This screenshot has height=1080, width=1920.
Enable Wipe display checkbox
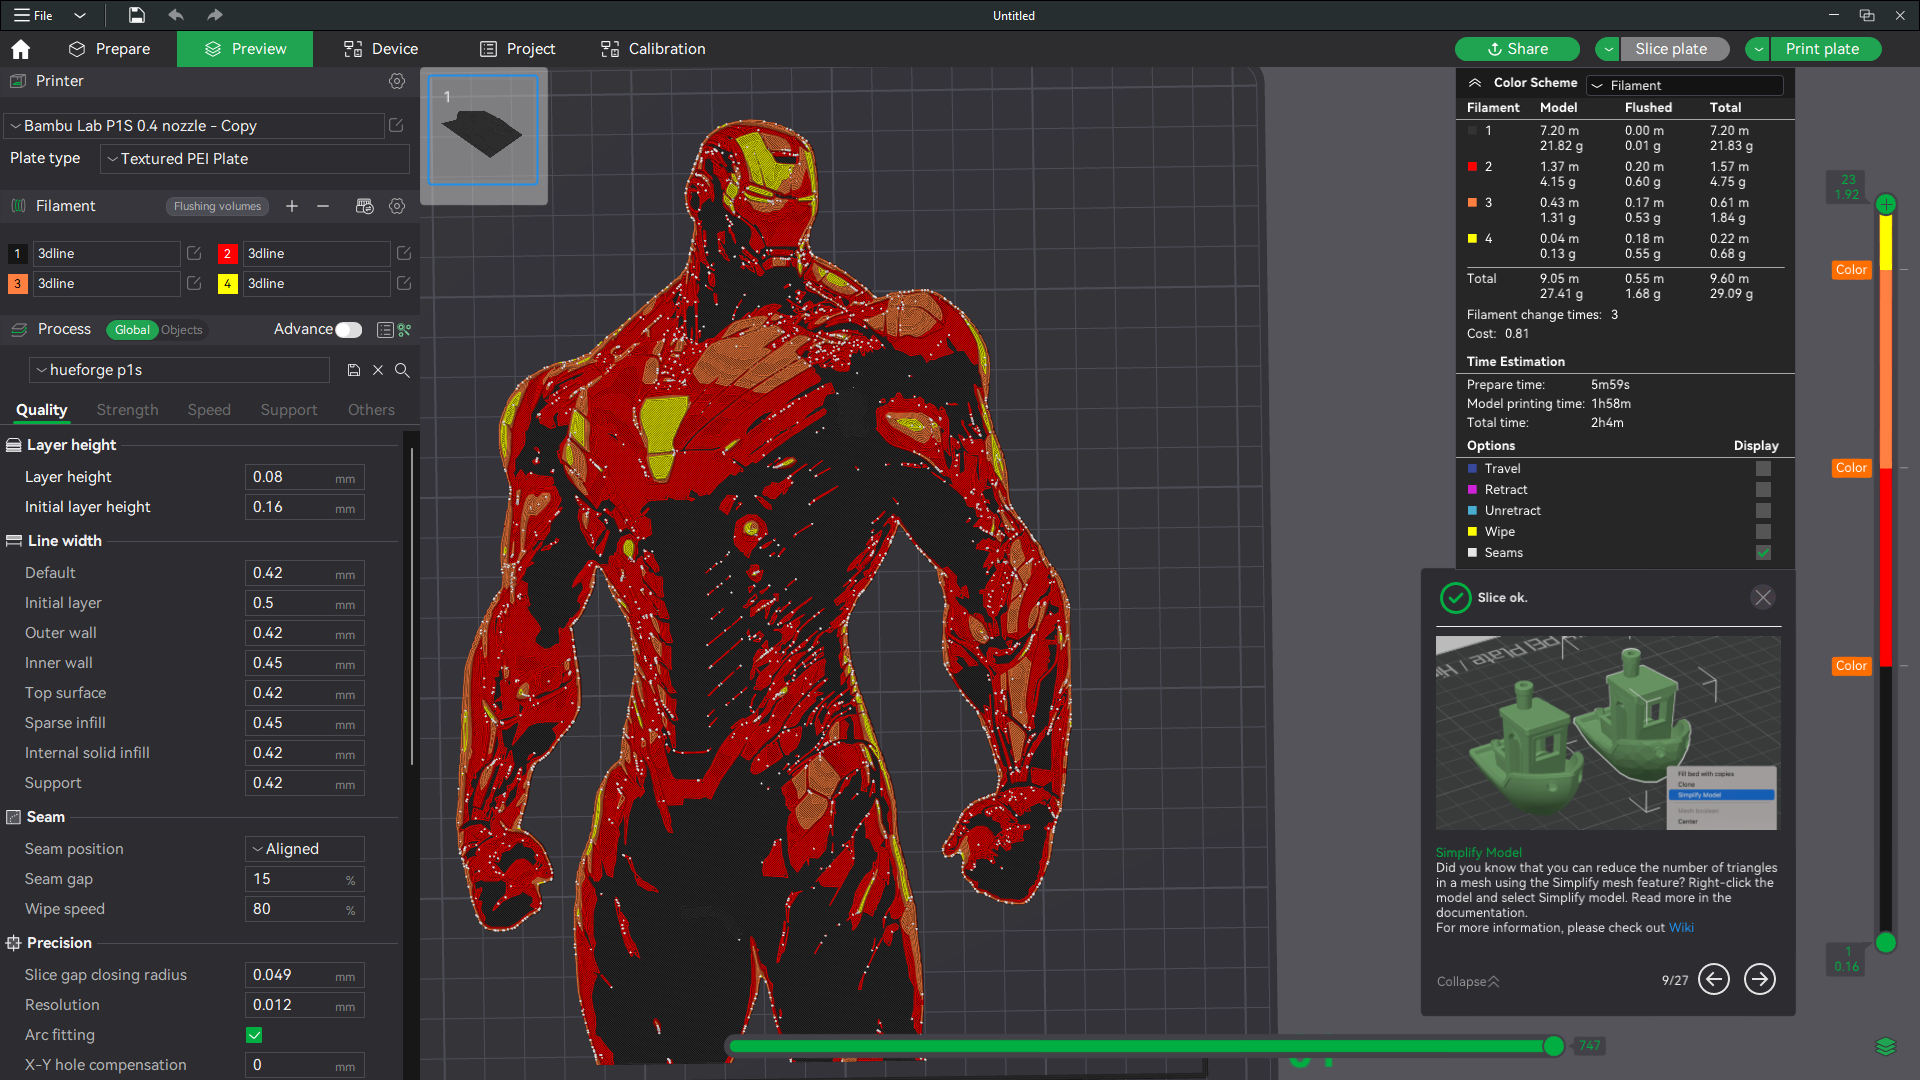(x=1763, y=532)
